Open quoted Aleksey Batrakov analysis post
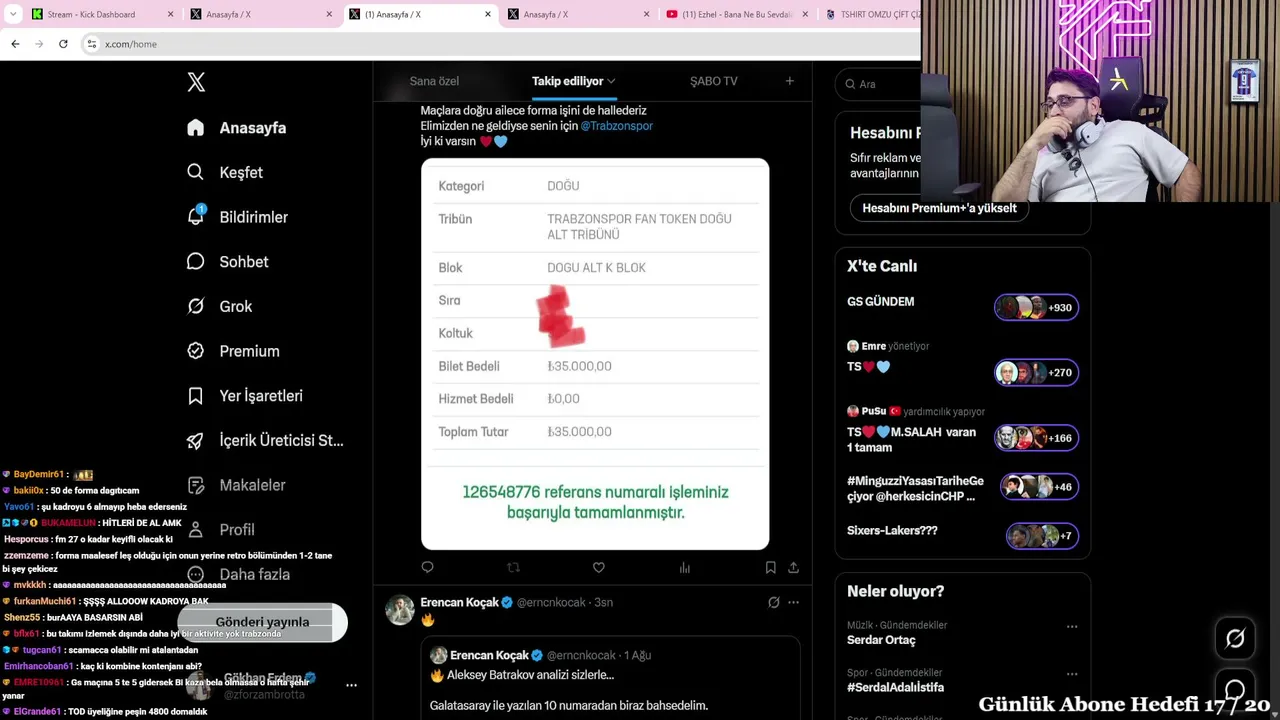The width and height of the screenshot is (1280, 720). tap(611, 679)
